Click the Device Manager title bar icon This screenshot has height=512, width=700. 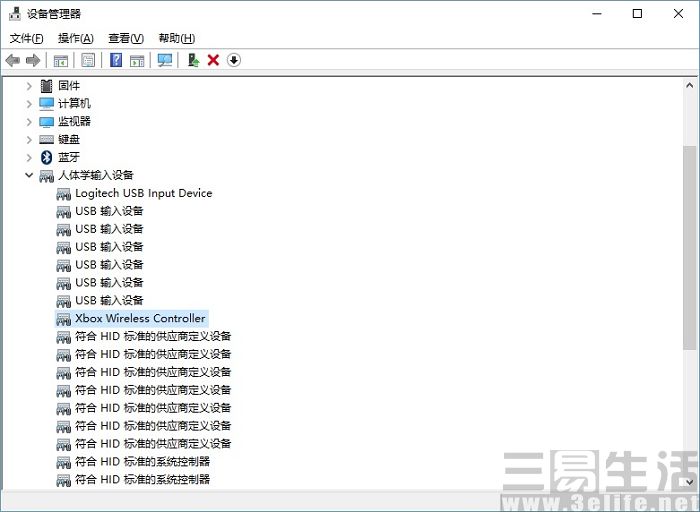15,13
